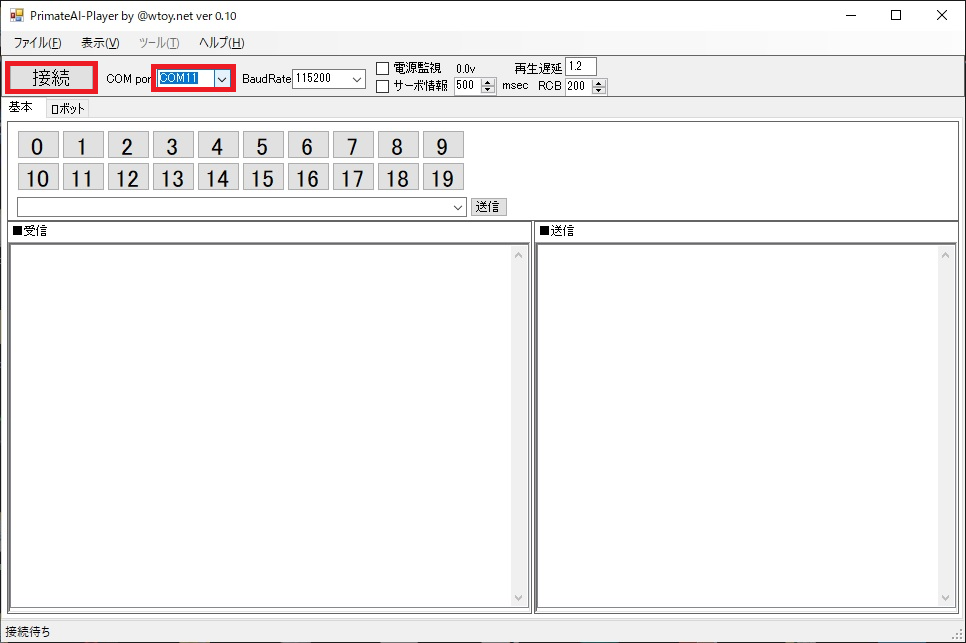Select motion button 11
This screenshot has height=643, width=966.
coord(83,177)
